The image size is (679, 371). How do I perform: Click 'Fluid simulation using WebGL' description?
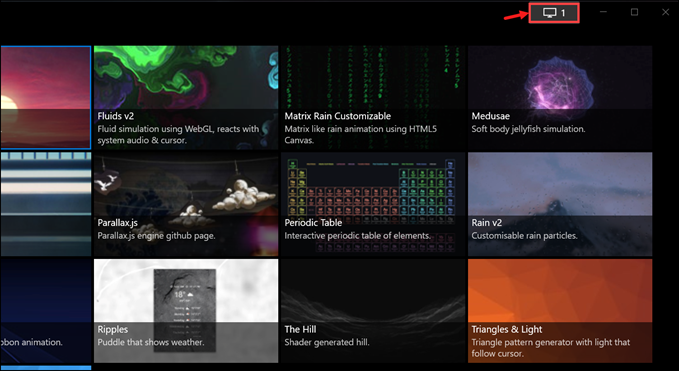tap(178, 135)
